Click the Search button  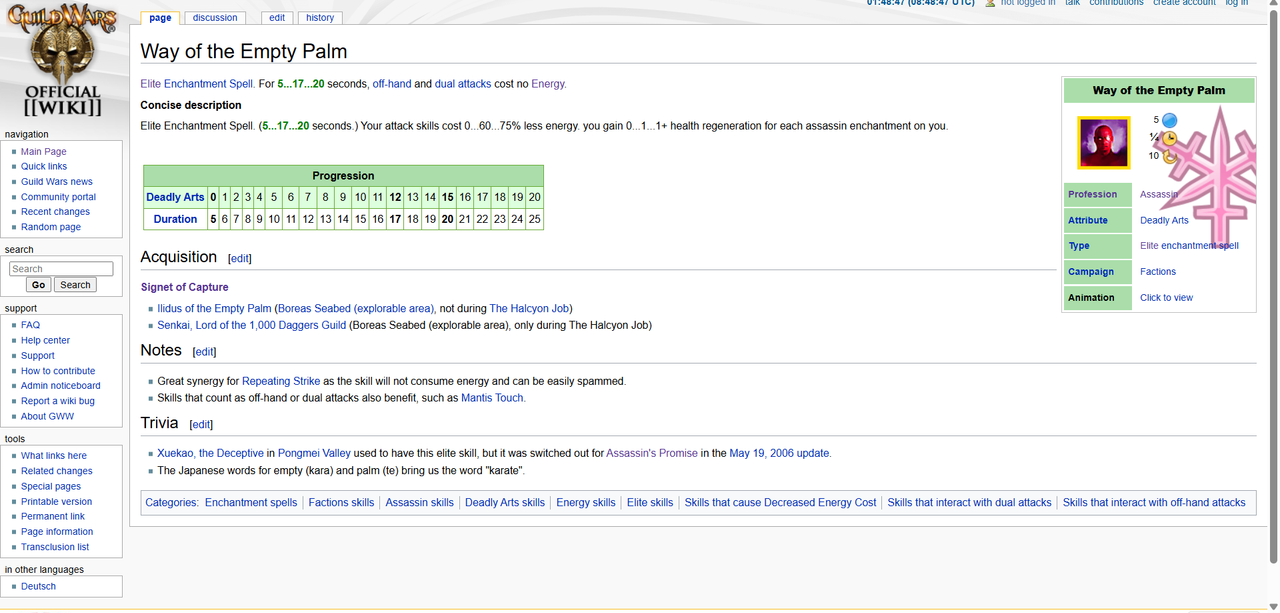point(75,285)
